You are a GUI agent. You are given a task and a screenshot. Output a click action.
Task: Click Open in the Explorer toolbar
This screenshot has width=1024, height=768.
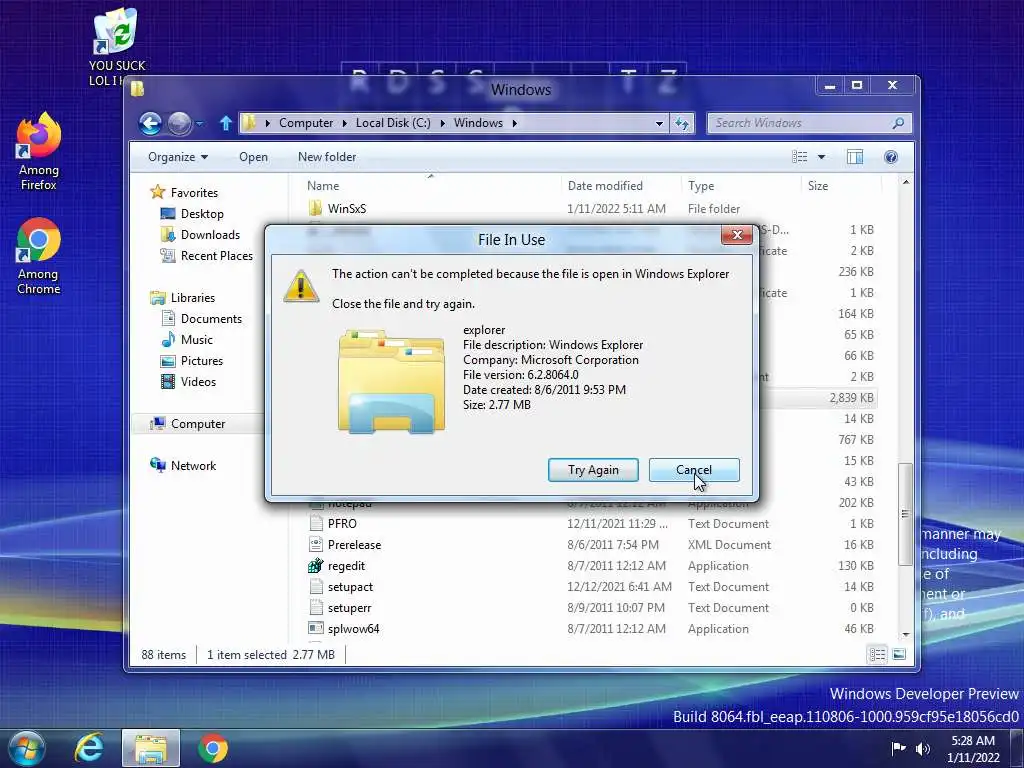[253, 157]
